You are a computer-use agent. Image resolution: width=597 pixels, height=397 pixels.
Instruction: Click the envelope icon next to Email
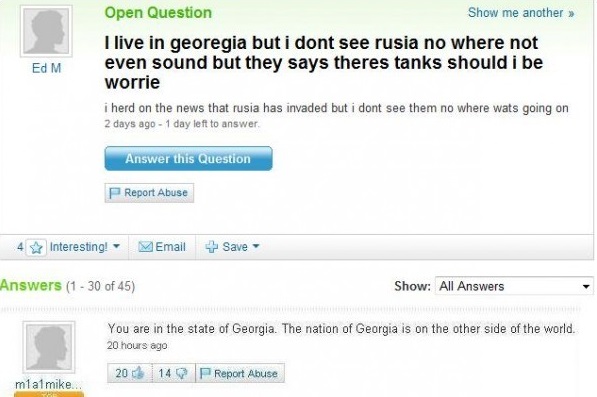point(145,247)
